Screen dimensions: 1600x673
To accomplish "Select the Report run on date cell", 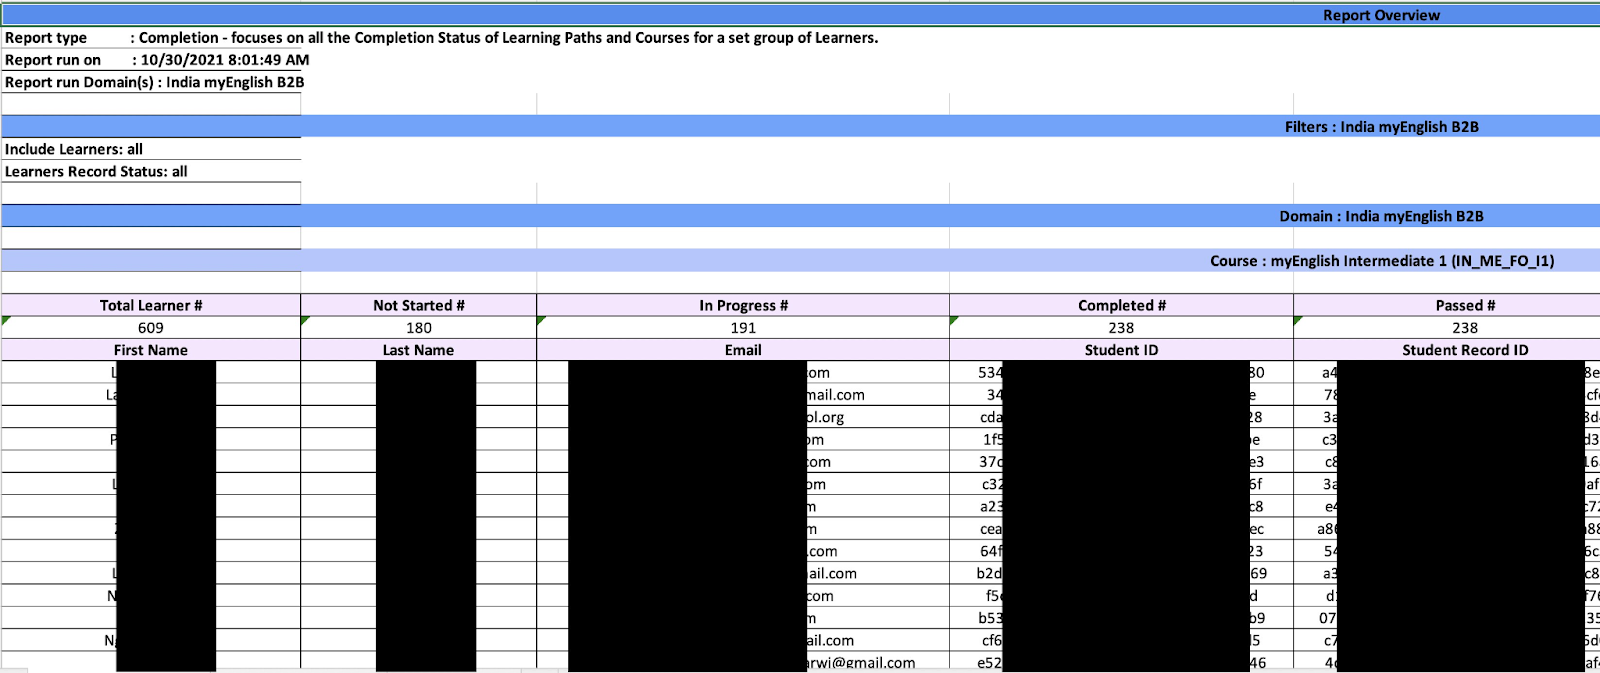I will tap(157, 60).
